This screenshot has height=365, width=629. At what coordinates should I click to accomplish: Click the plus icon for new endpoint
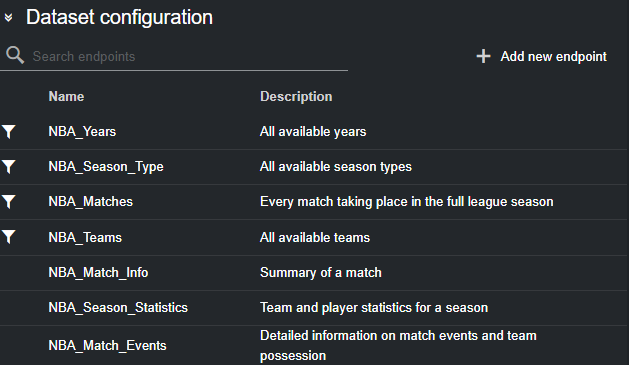pos(483,56)
